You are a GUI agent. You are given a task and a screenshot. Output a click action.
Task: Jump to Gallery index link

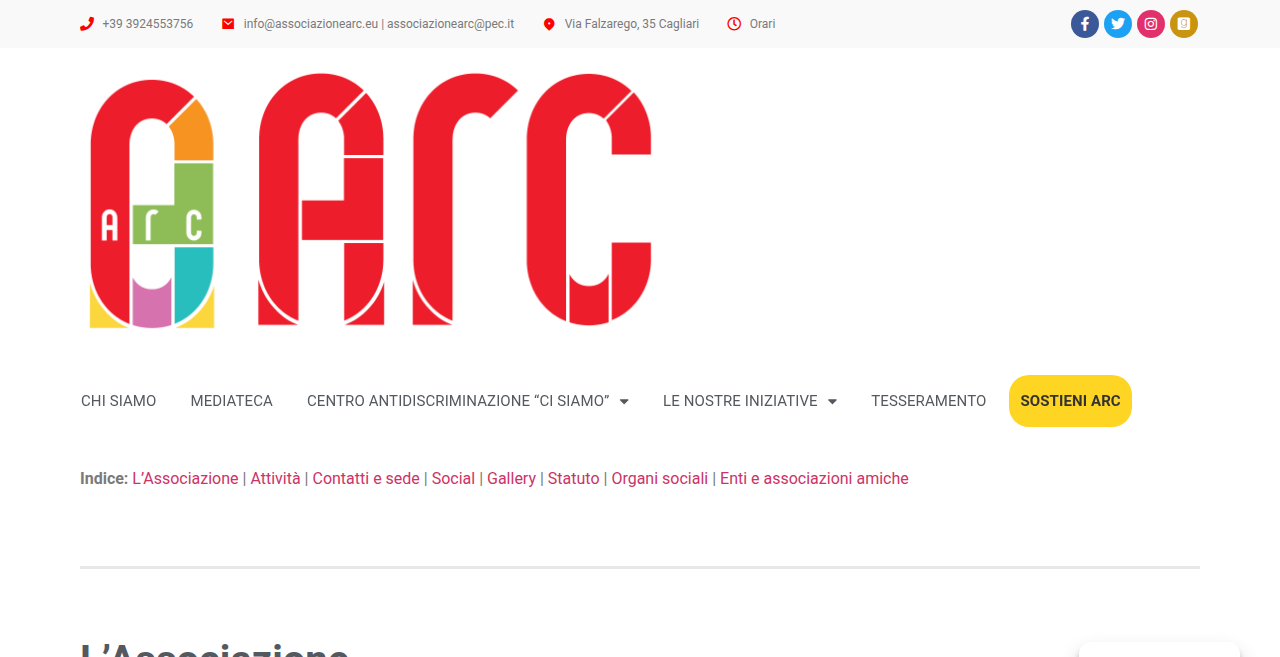point(511,479)
